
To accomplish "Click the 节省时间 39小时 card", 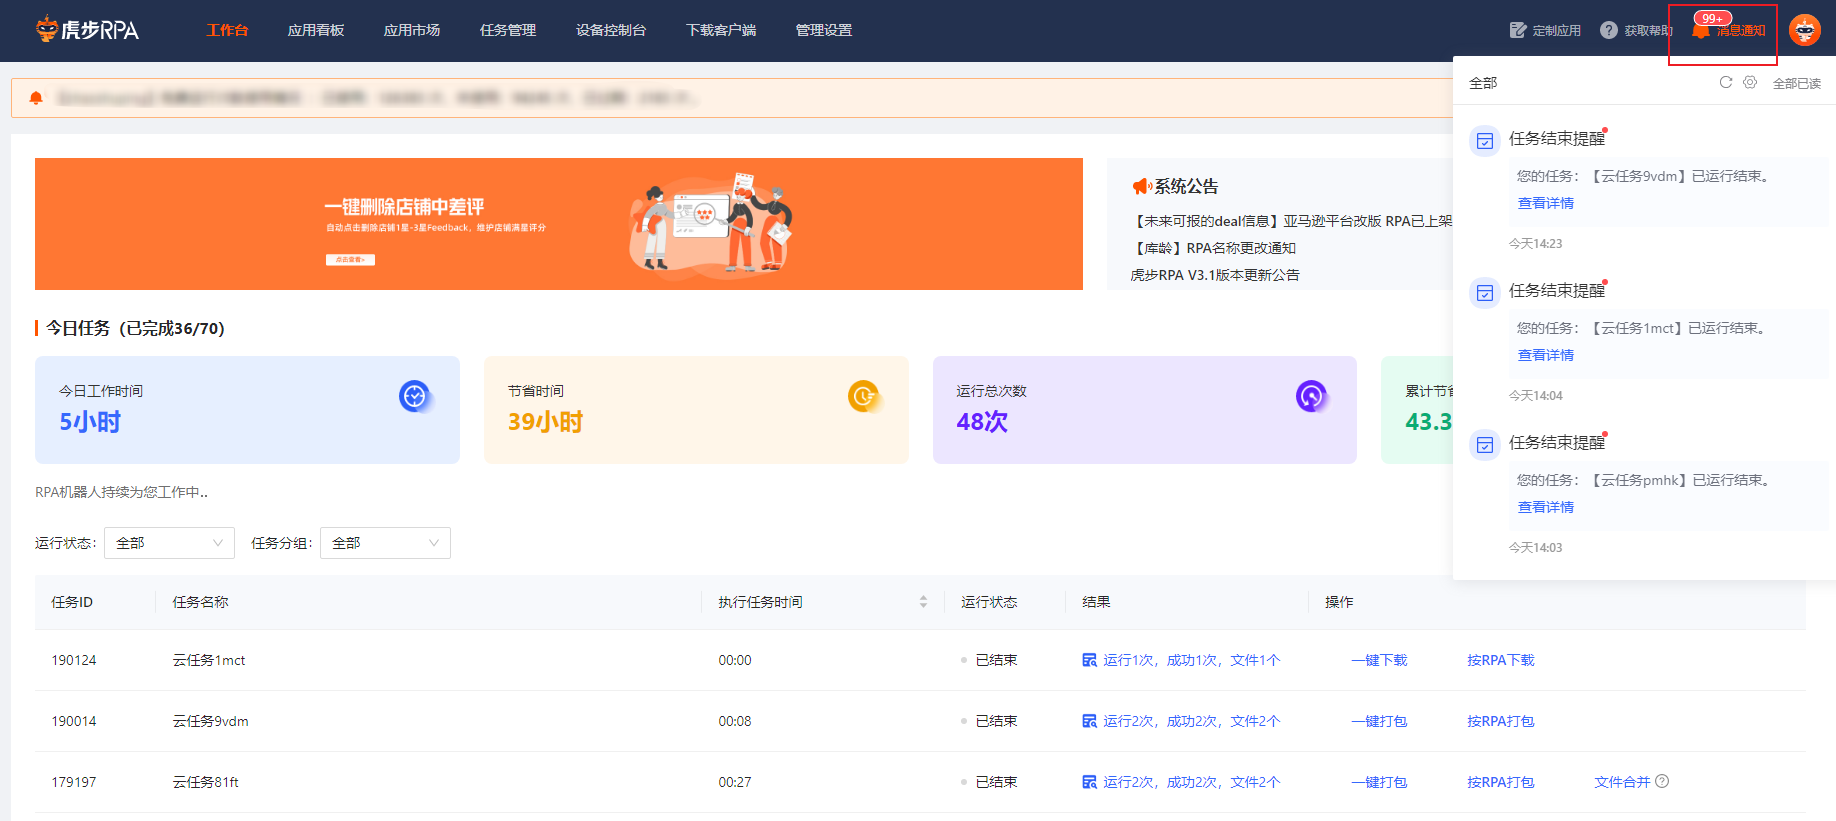I will point(696,410).
